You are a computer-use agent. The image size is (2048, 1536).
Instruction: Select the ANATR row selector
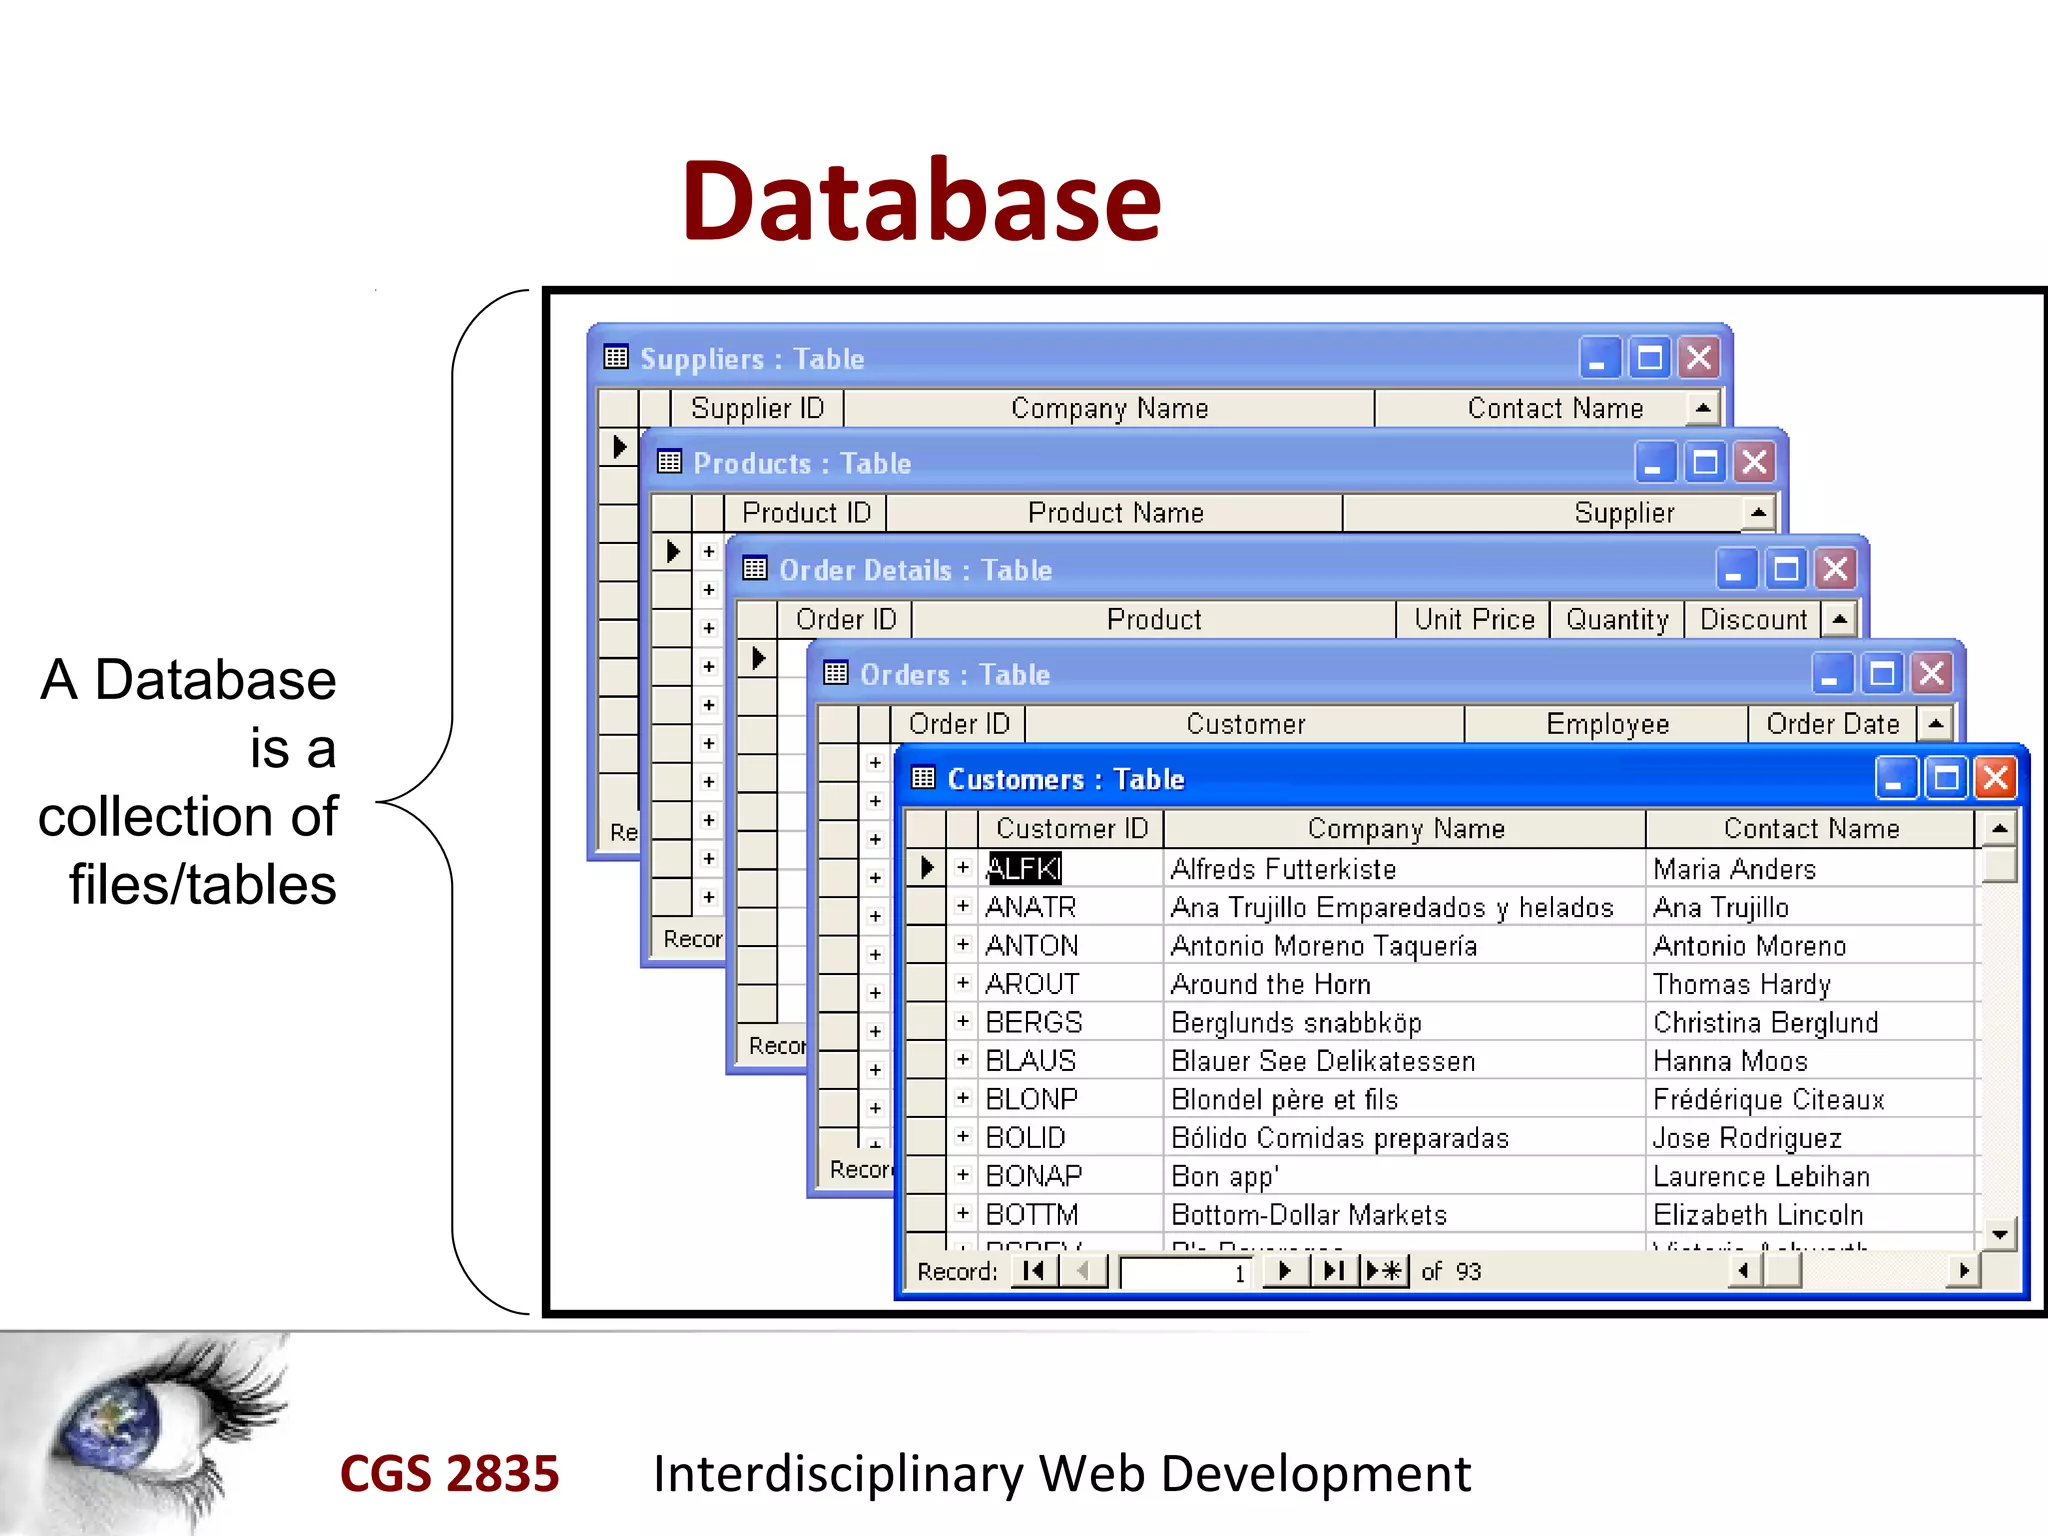(926, 906)
